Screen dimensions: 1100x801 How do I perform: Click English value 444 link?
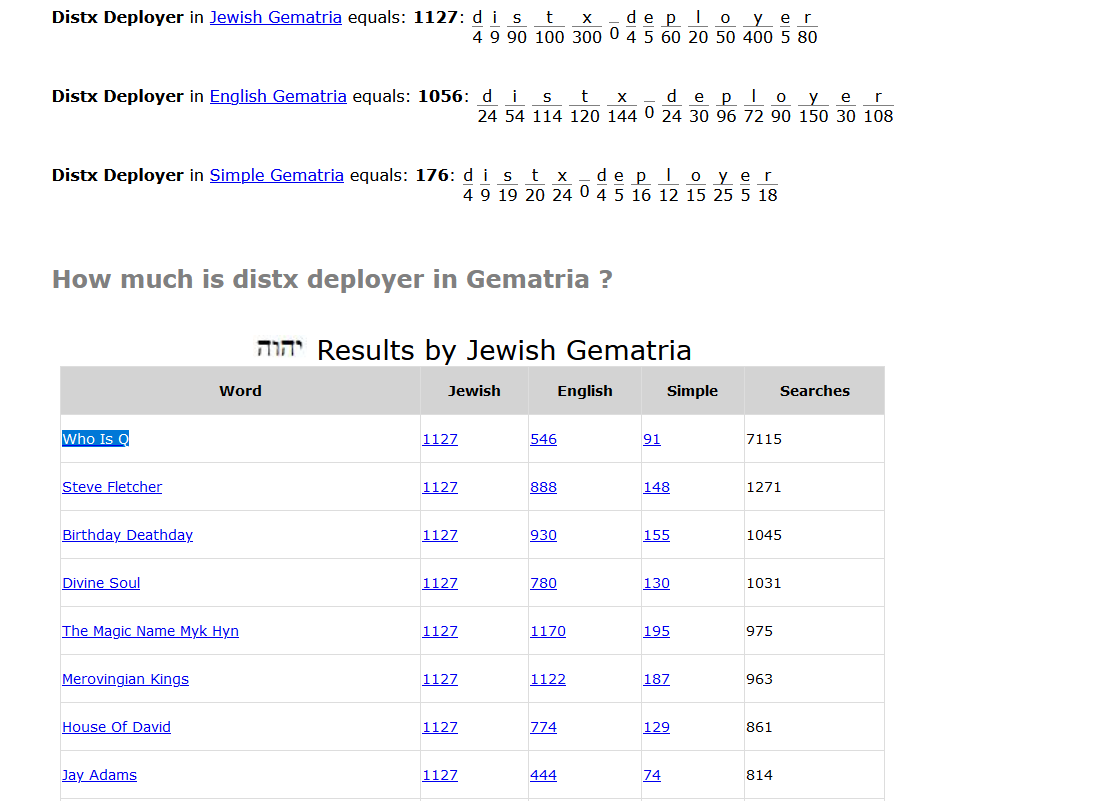pyautogui.click(x=544, y=775)
